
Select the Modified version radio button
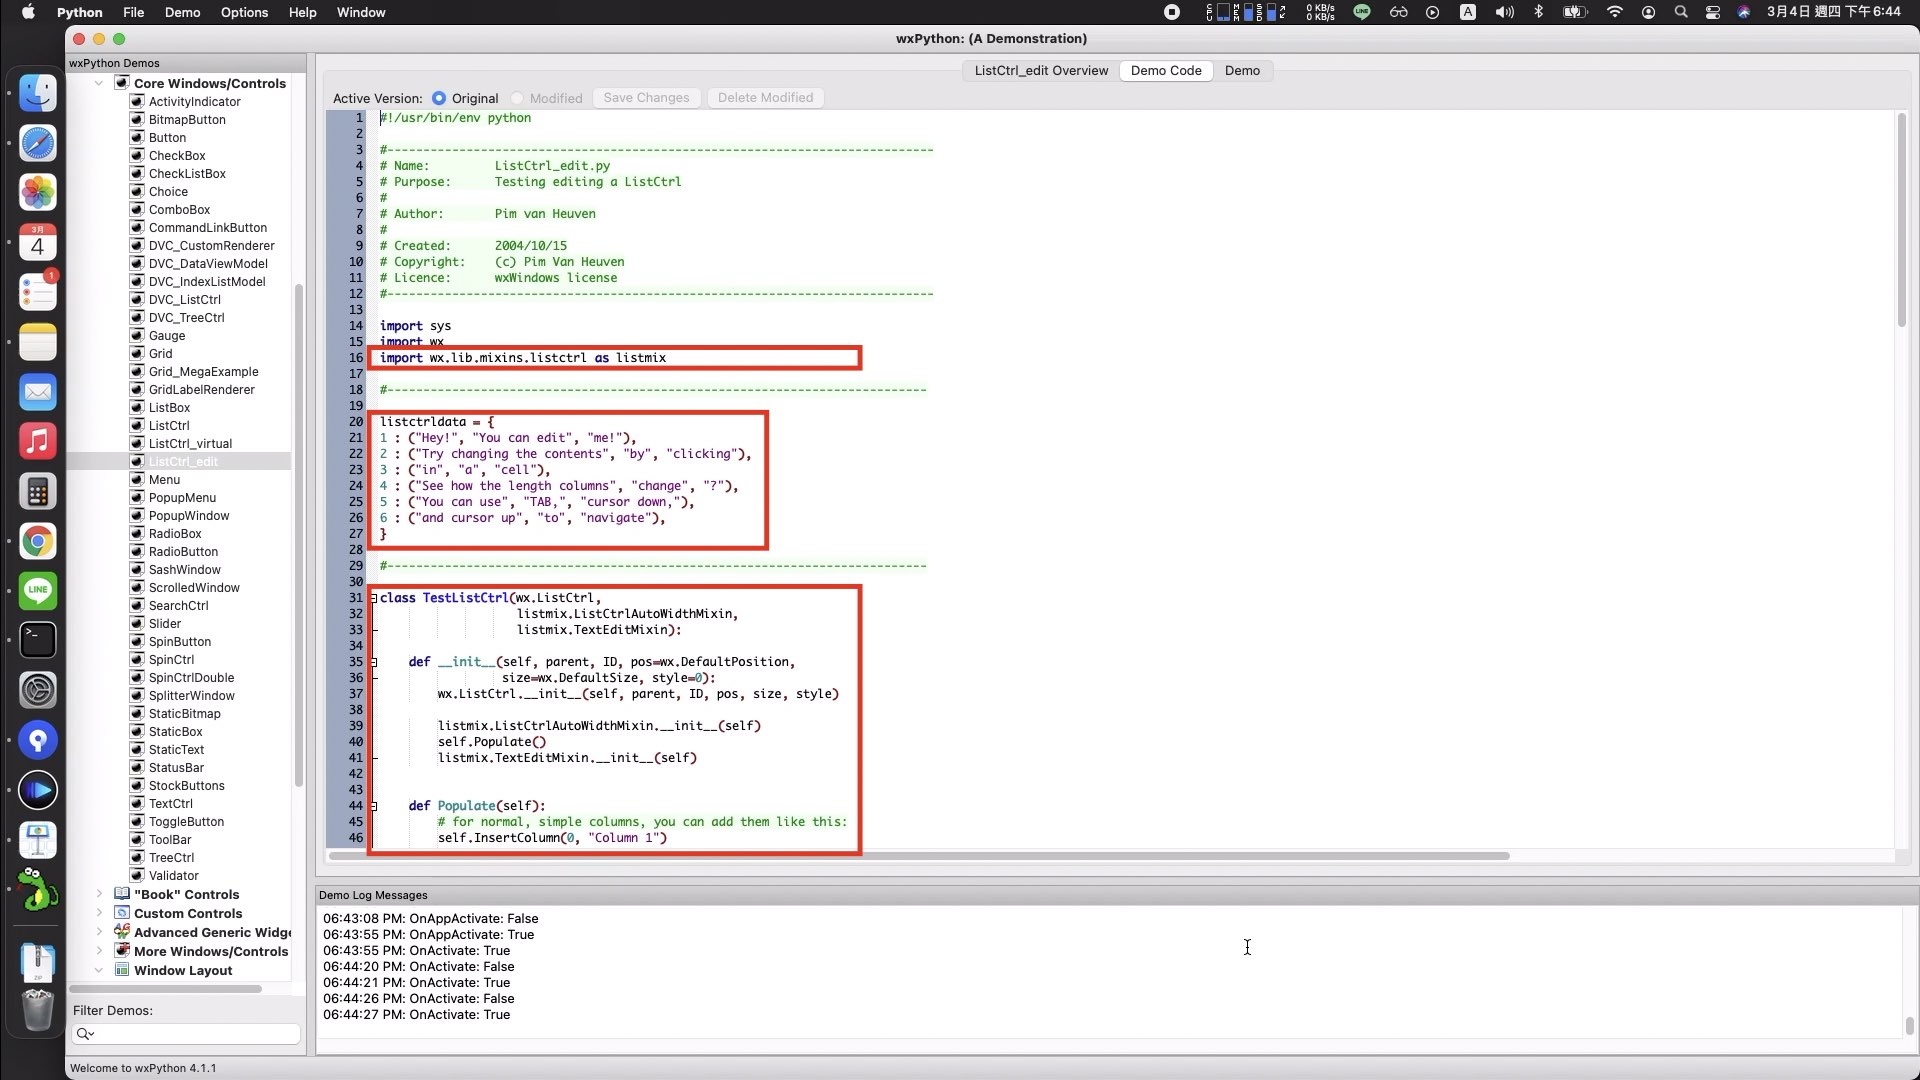[517, 98]
